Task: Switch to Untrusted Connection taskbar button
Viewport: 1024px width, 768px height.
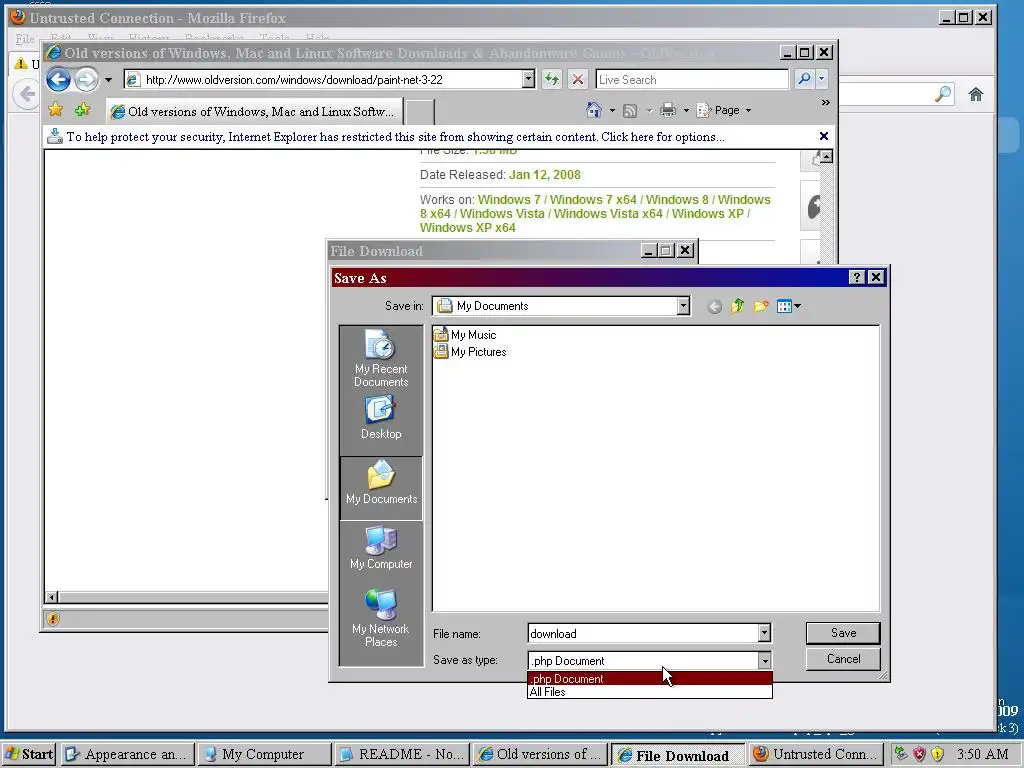Action: pos(816,754)
